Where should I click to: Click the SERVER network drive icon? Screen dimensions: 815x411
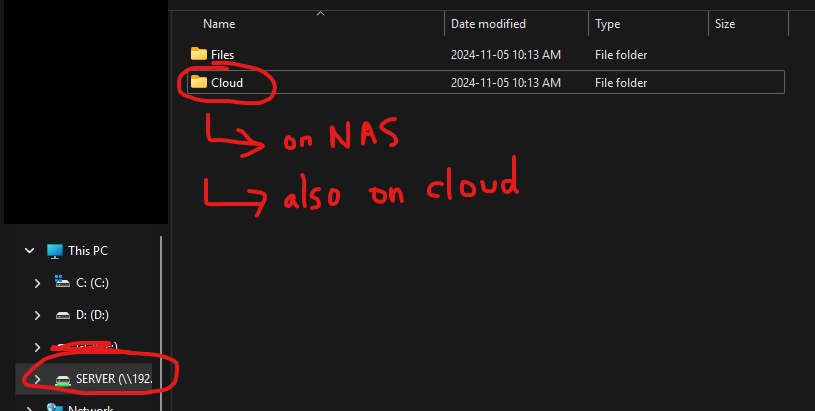point(62,380)
